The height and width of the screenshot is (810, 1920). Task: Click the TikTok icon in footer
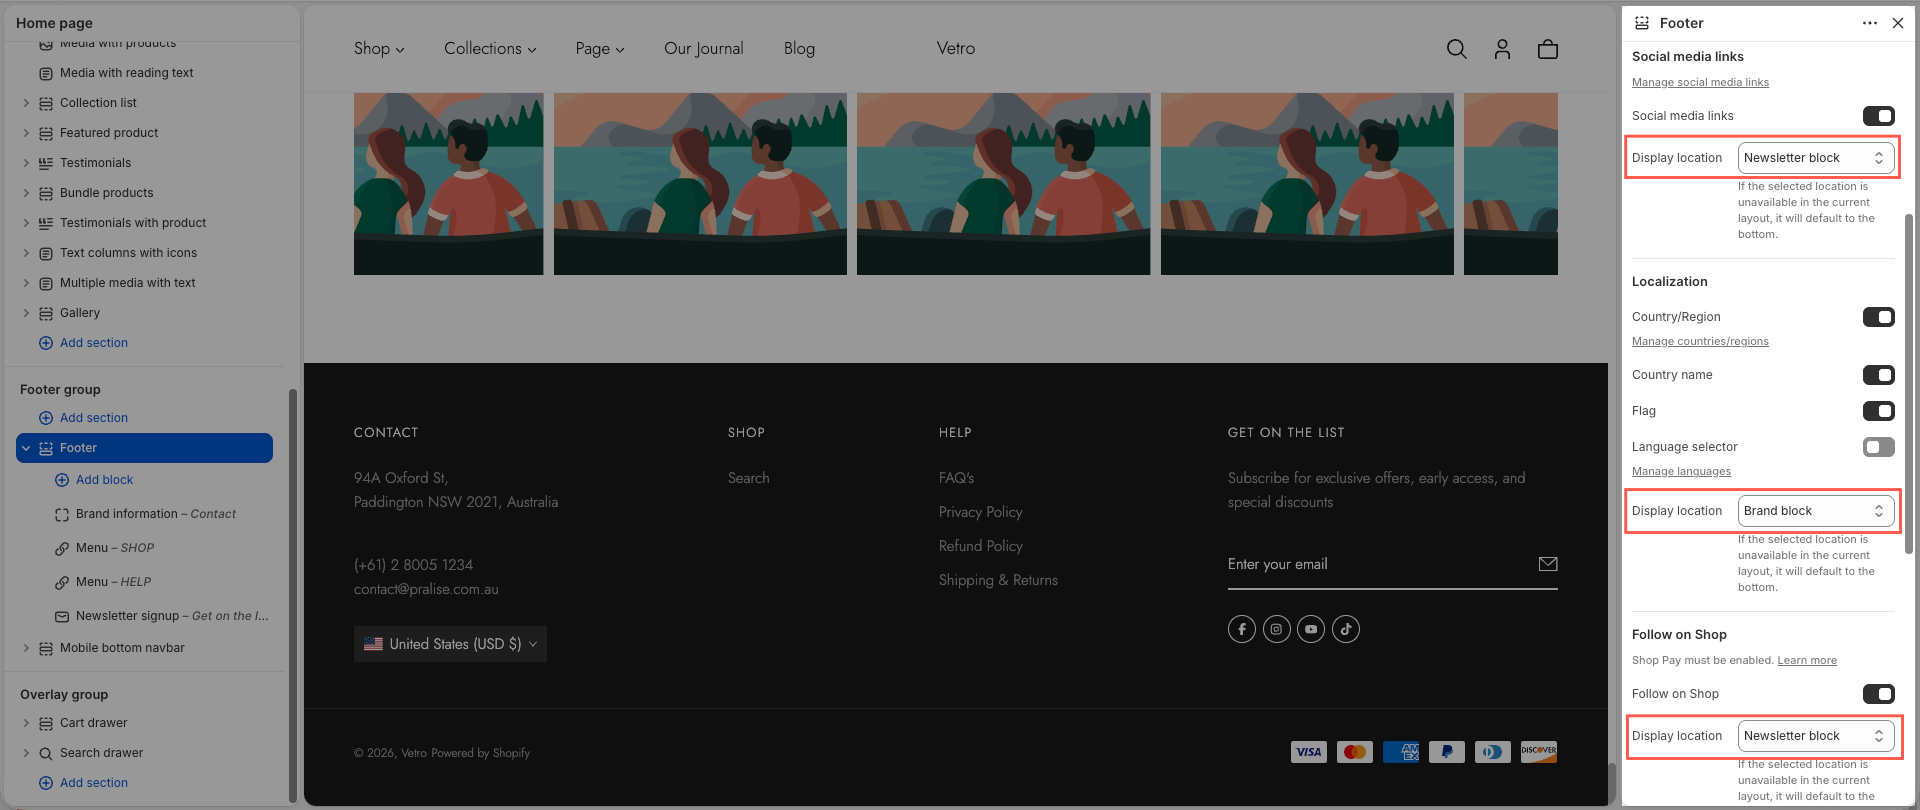pos(1346,629)
